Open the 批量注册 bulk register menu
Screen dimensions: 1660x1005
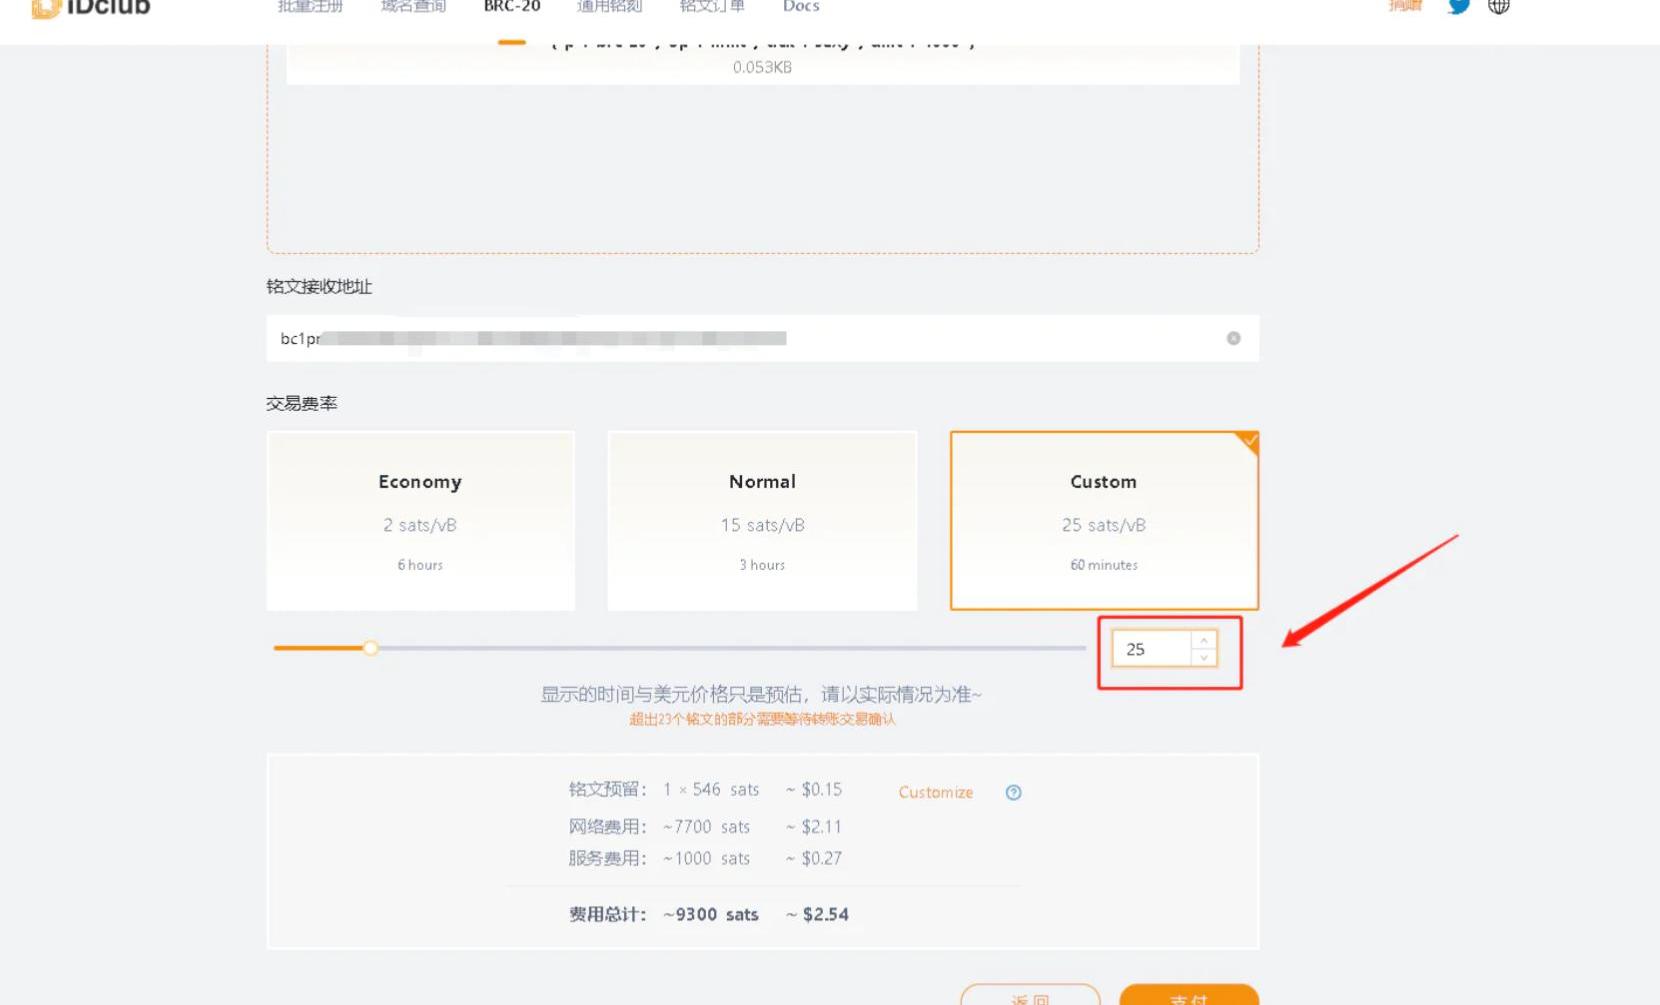(310, 7)
